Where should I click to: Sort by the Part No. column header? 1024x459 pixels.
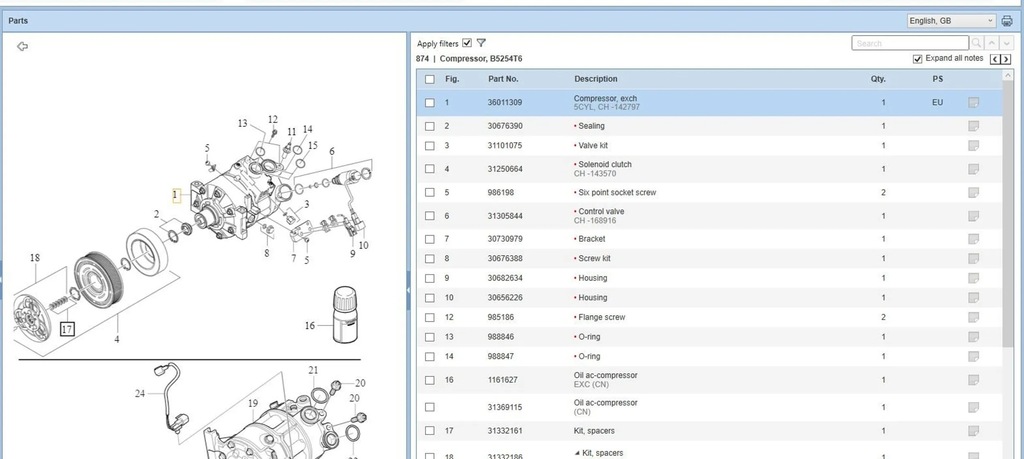coord(503,79)
